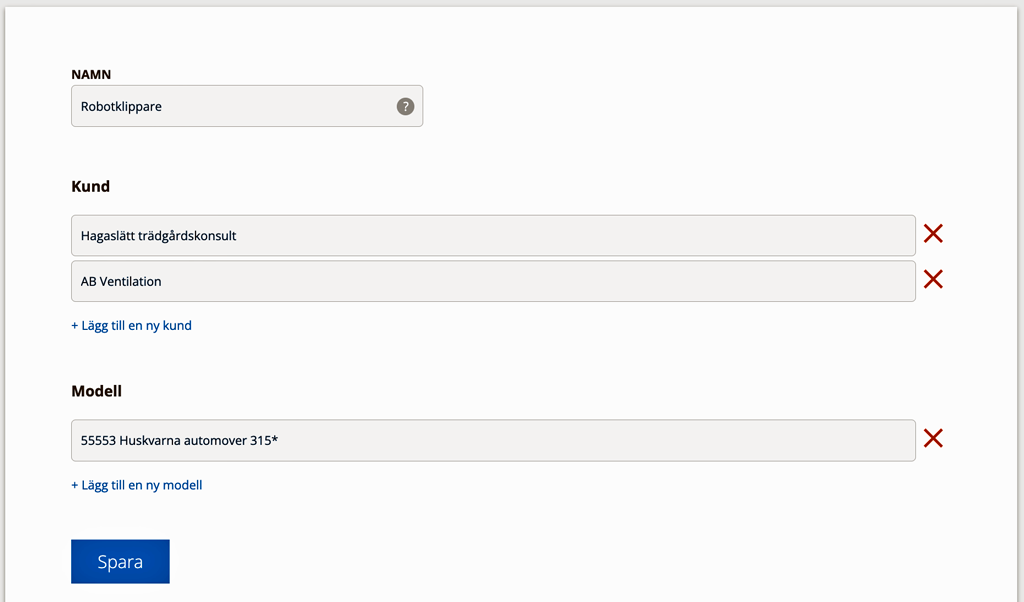Image resolution: width=1024 pixels, height=602 pixels.
Task: Select the Kund section heading
Action: 90,186
